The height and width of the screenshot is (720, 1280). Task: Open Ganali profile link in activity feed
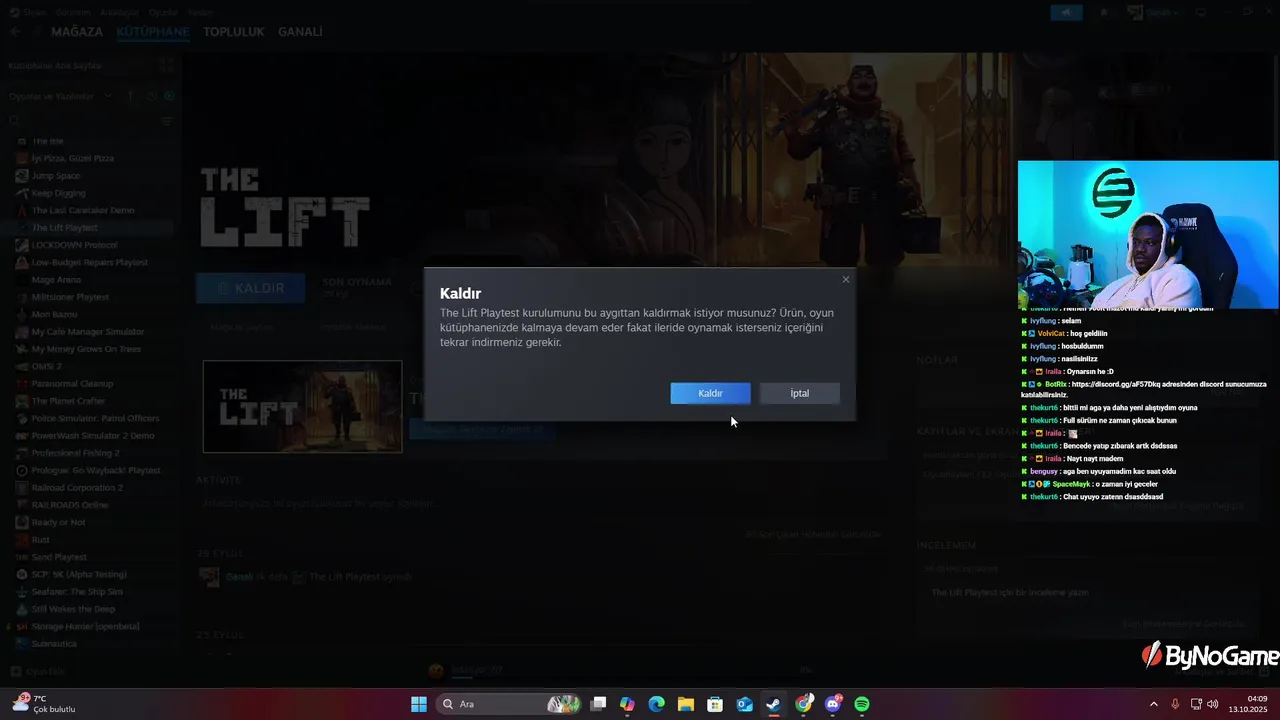(x=238, y=576)
